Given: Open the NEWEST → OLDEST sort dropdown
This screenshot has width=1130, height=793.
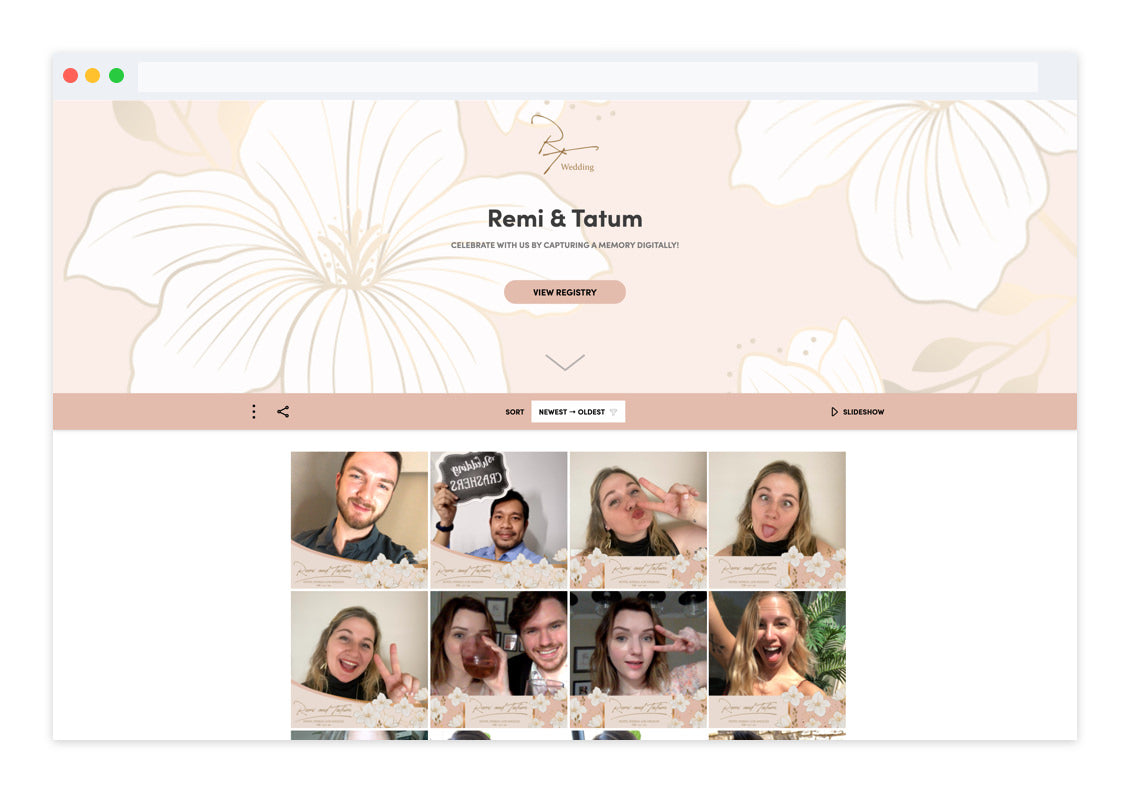Looking at the screenshot, I should [578, 411].
